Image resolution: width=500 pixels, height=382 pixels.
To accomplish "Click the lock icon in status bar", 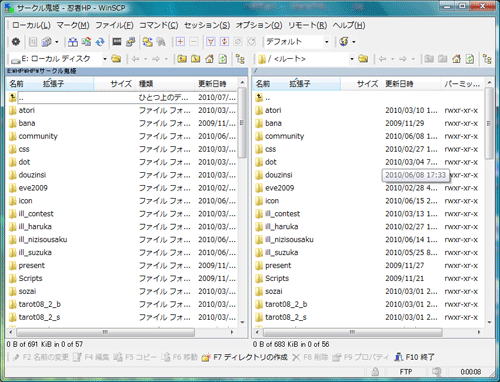I will pos(375,371).
